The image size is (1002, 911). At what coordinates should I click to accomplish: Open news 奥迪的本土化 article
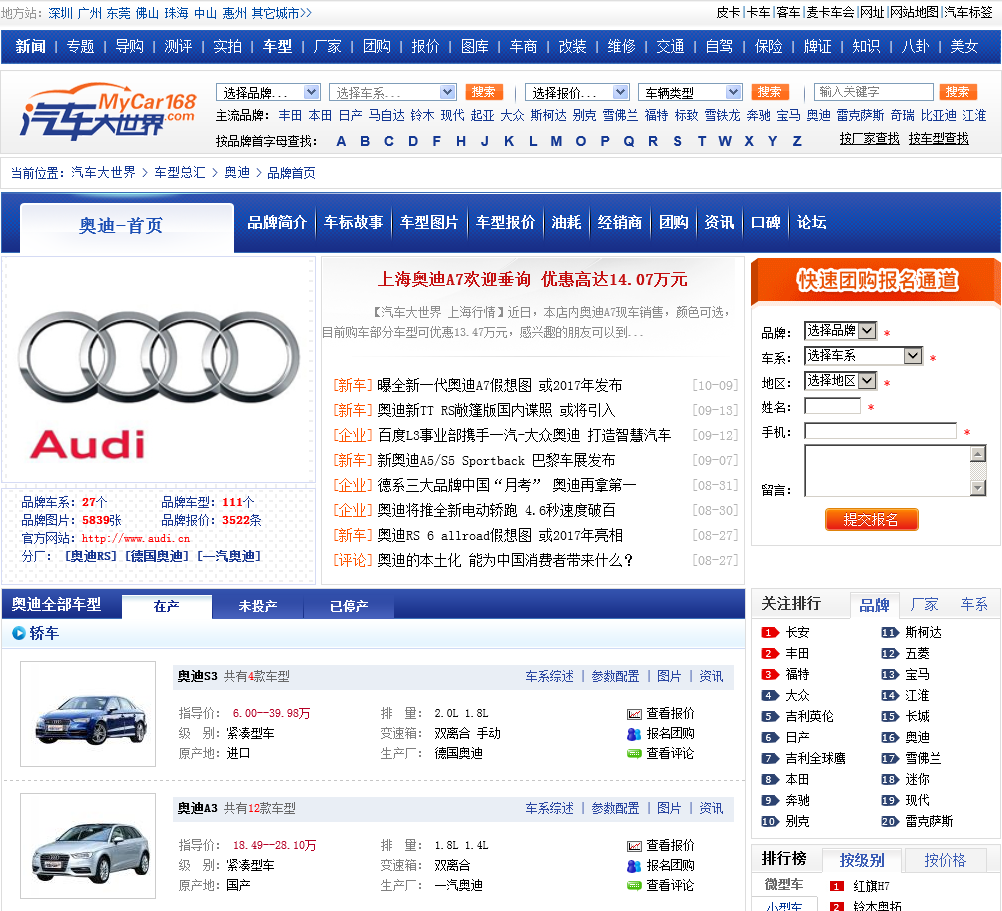tap(505, 560)
